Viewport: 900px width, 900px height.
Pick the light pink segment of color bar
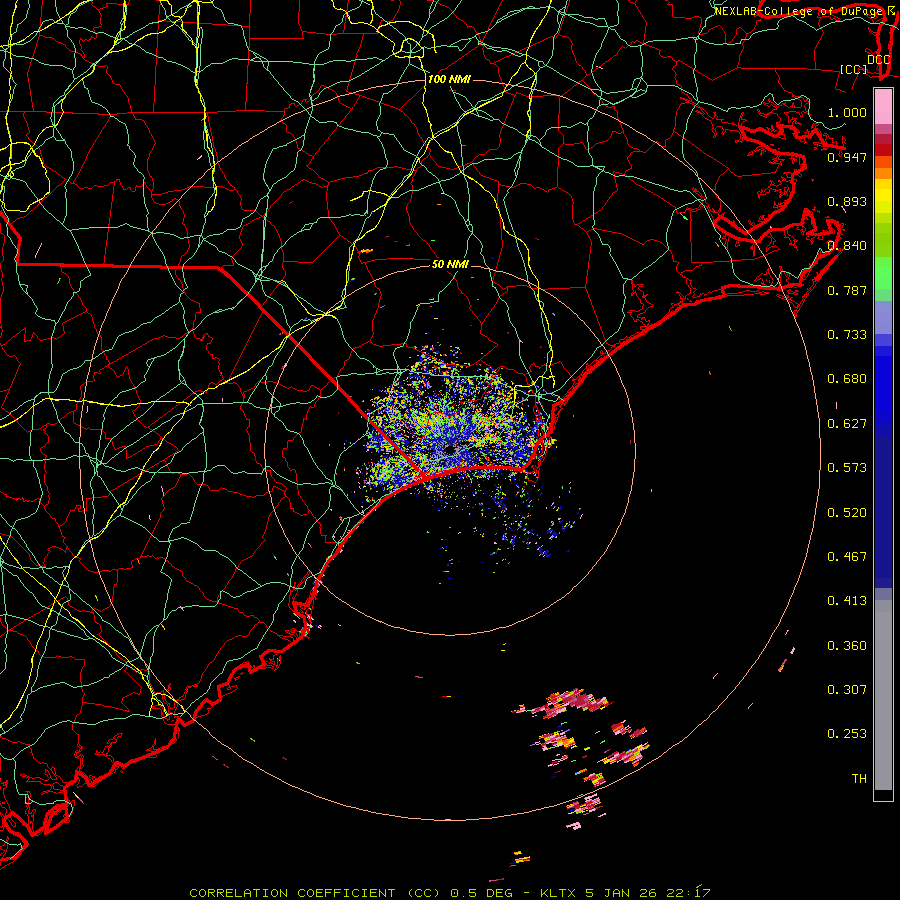point(883,107)
